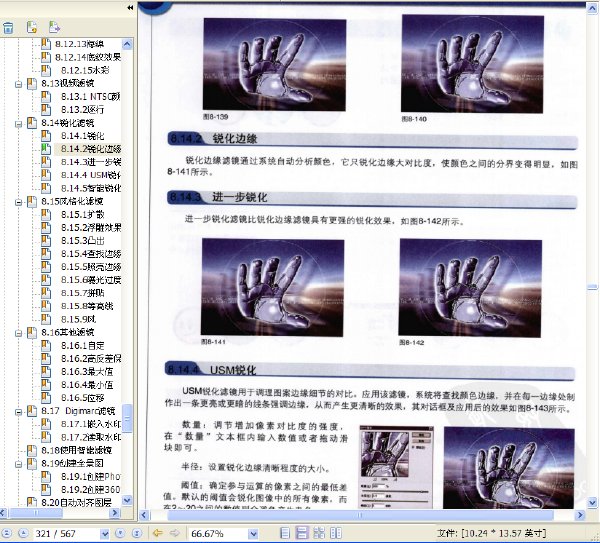Click the figure 8-141 hand image
Image resolution: width=600 pixels, height=543 pixels.
tap(272, 287)
